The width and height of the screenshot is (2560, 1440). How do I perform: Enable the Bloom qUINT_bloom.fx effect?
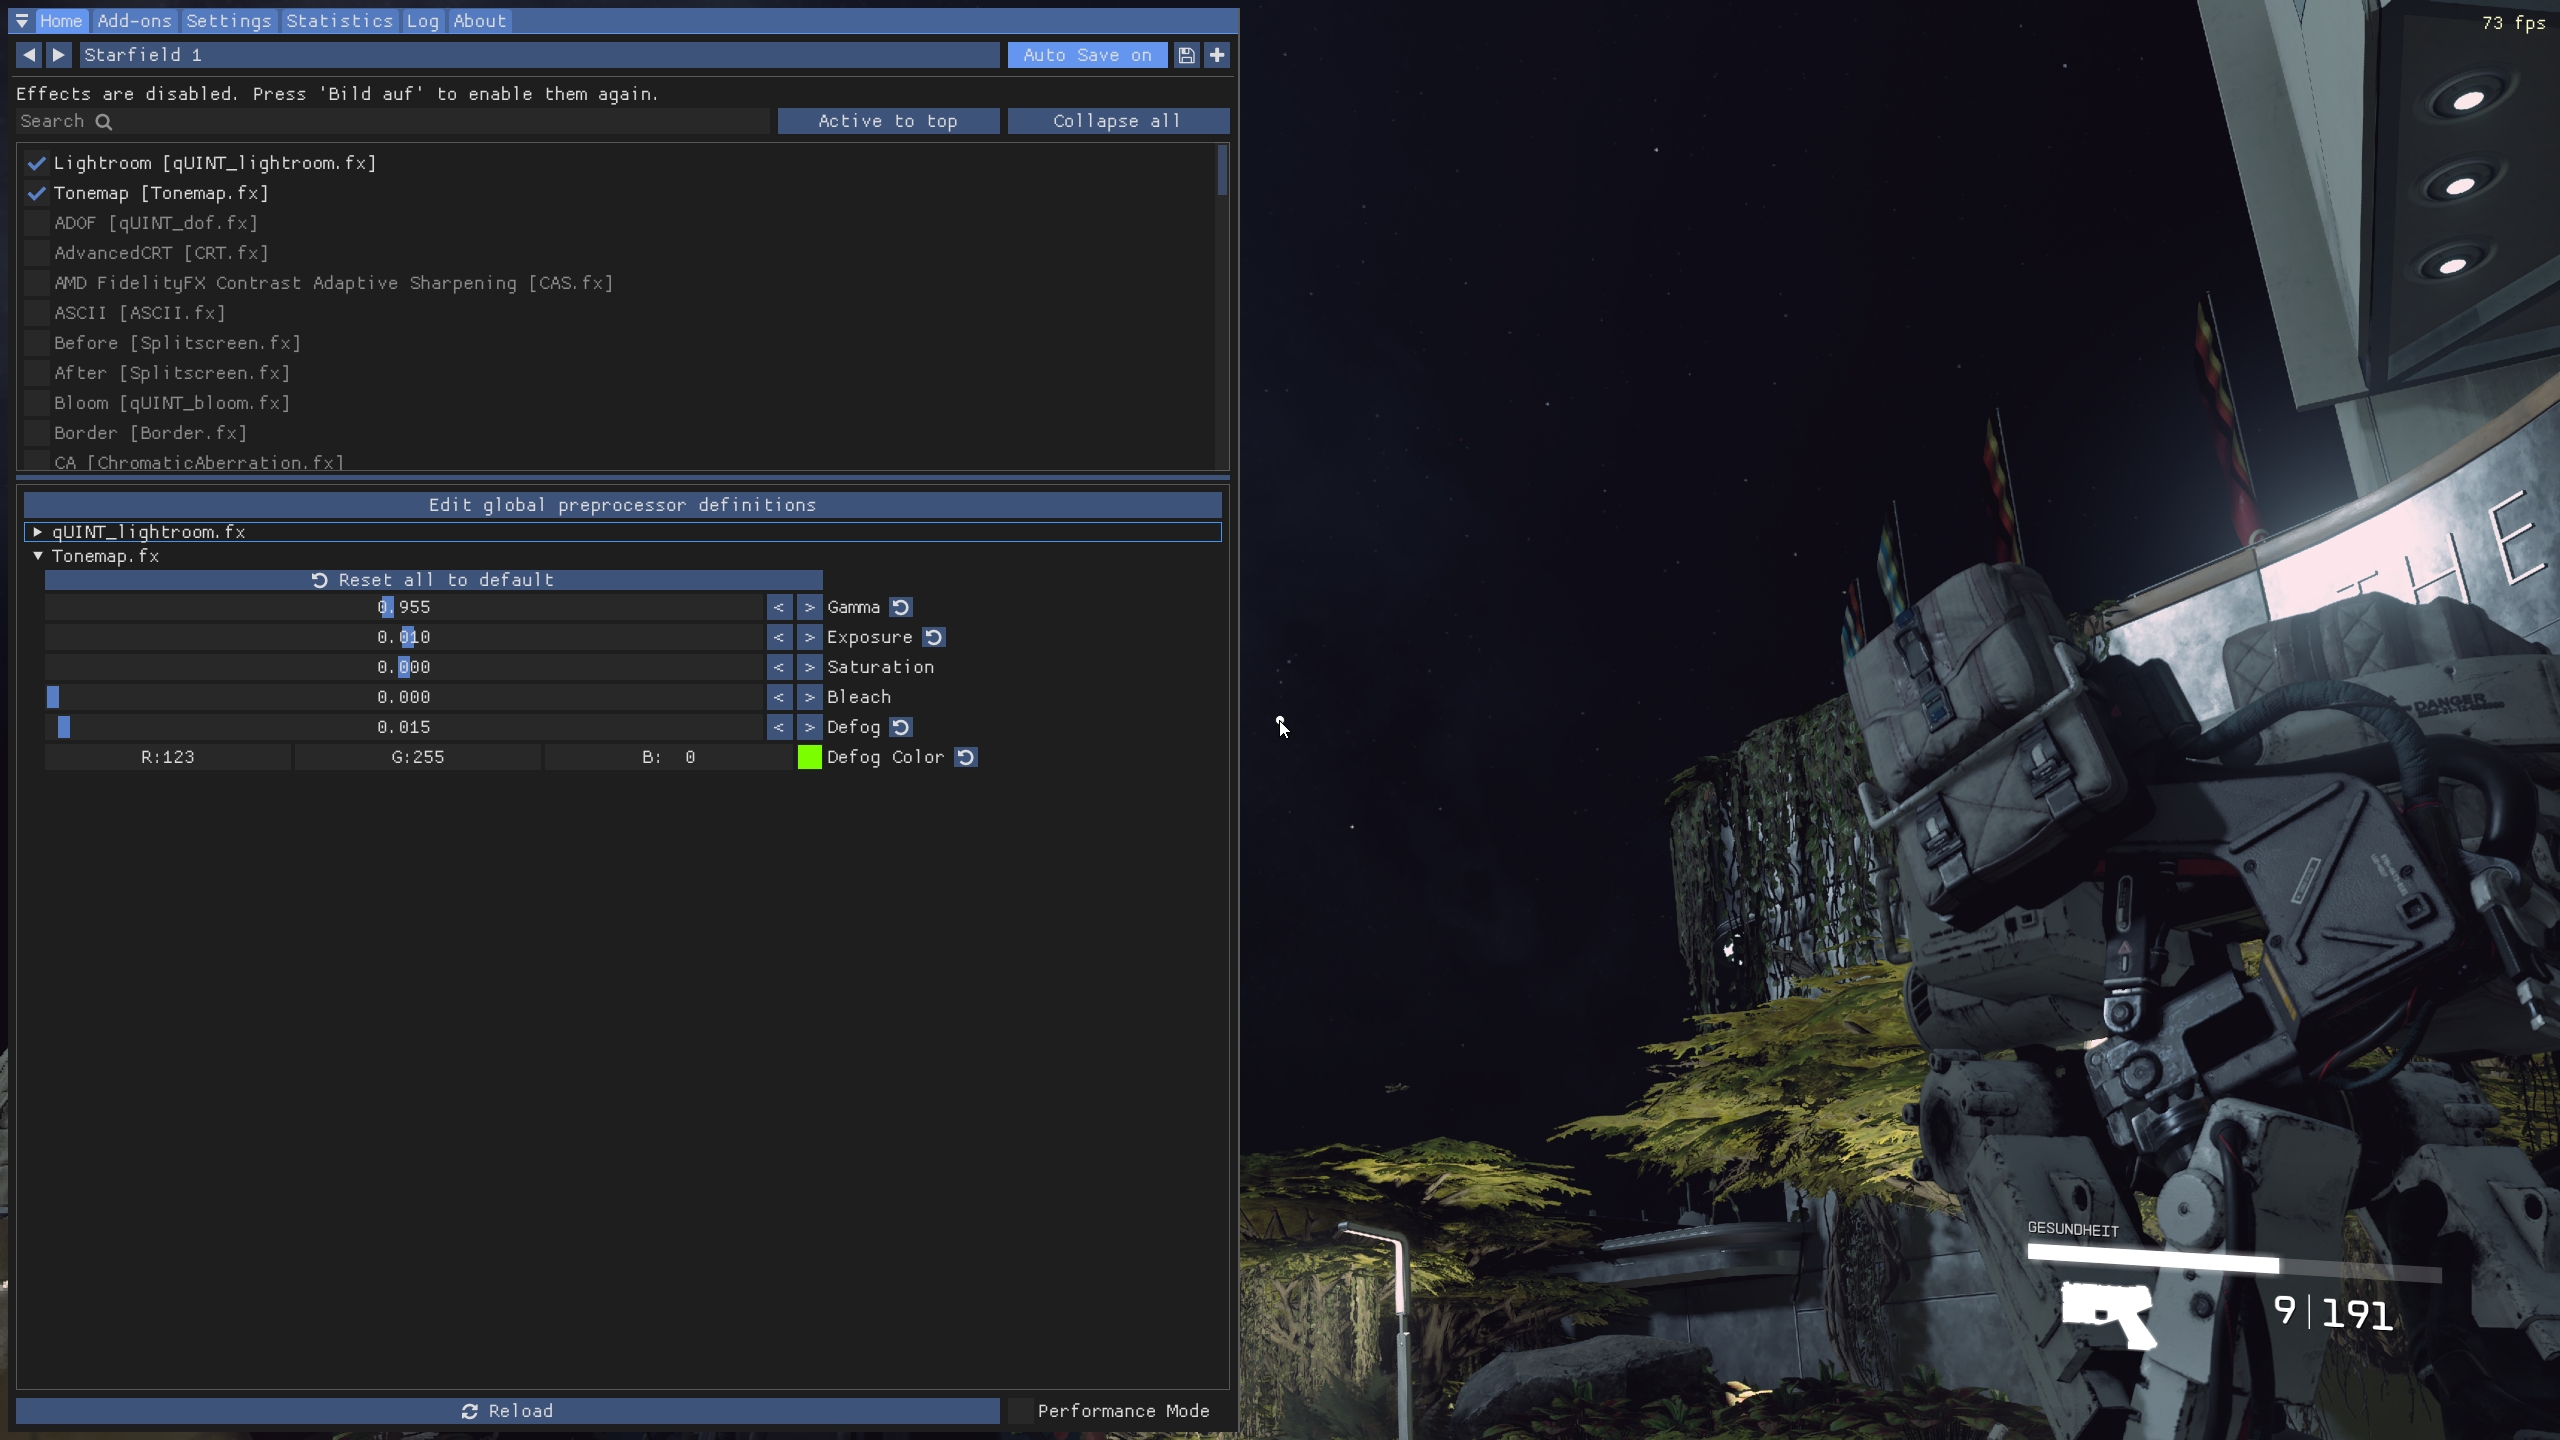point(37,403)
